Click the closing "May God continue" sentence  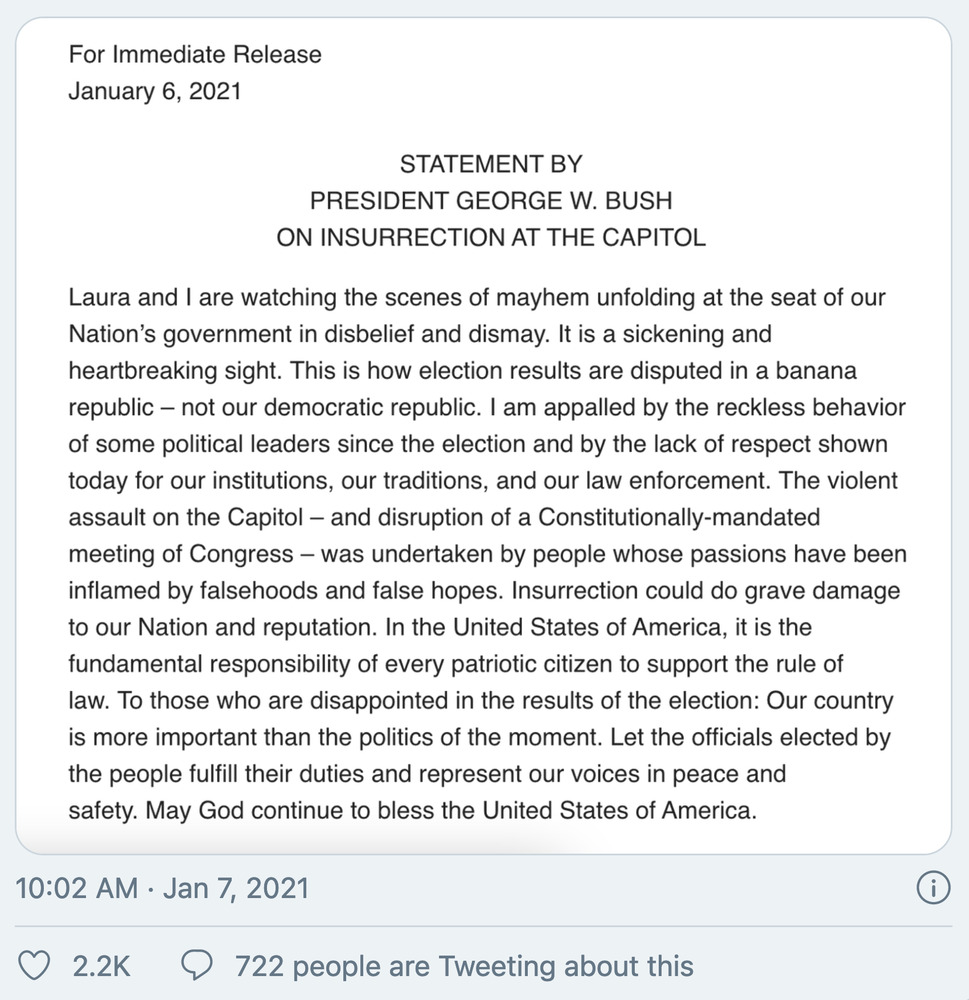[x=450, y=811]
